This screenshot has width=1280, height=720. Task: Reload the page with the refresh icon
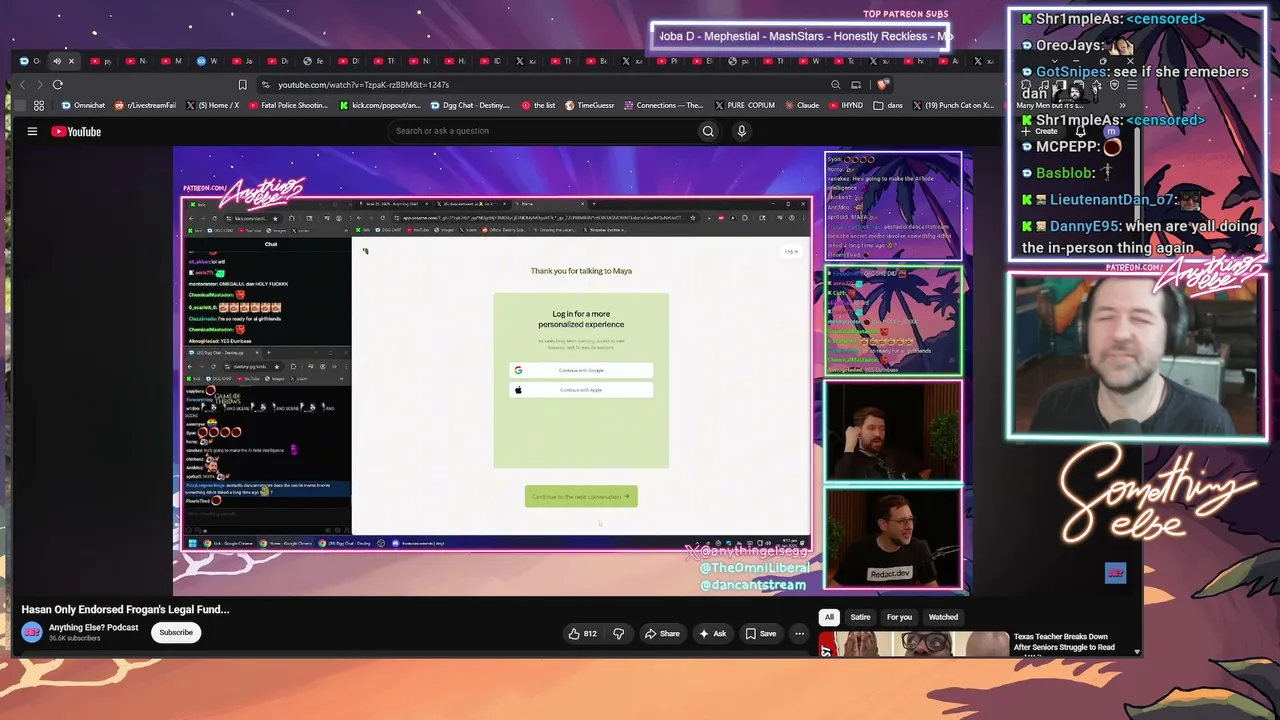[x=57, y=85]
